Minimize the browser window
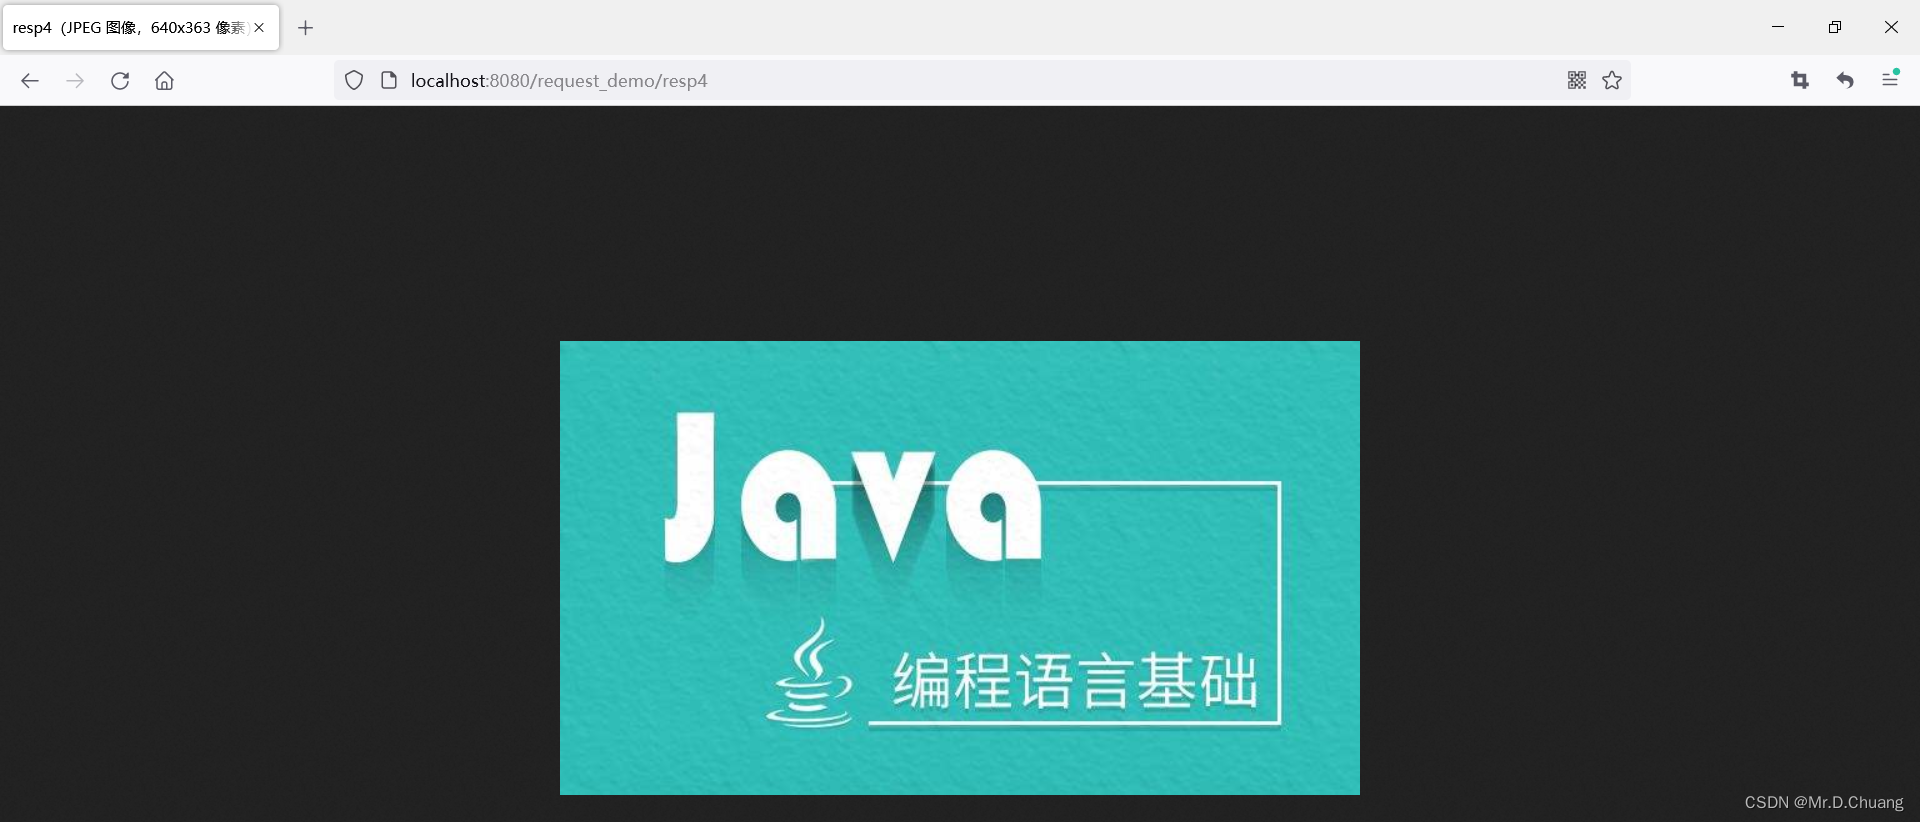The width and height of the screenshot is (1920, 822). (x=1778, y=27)
